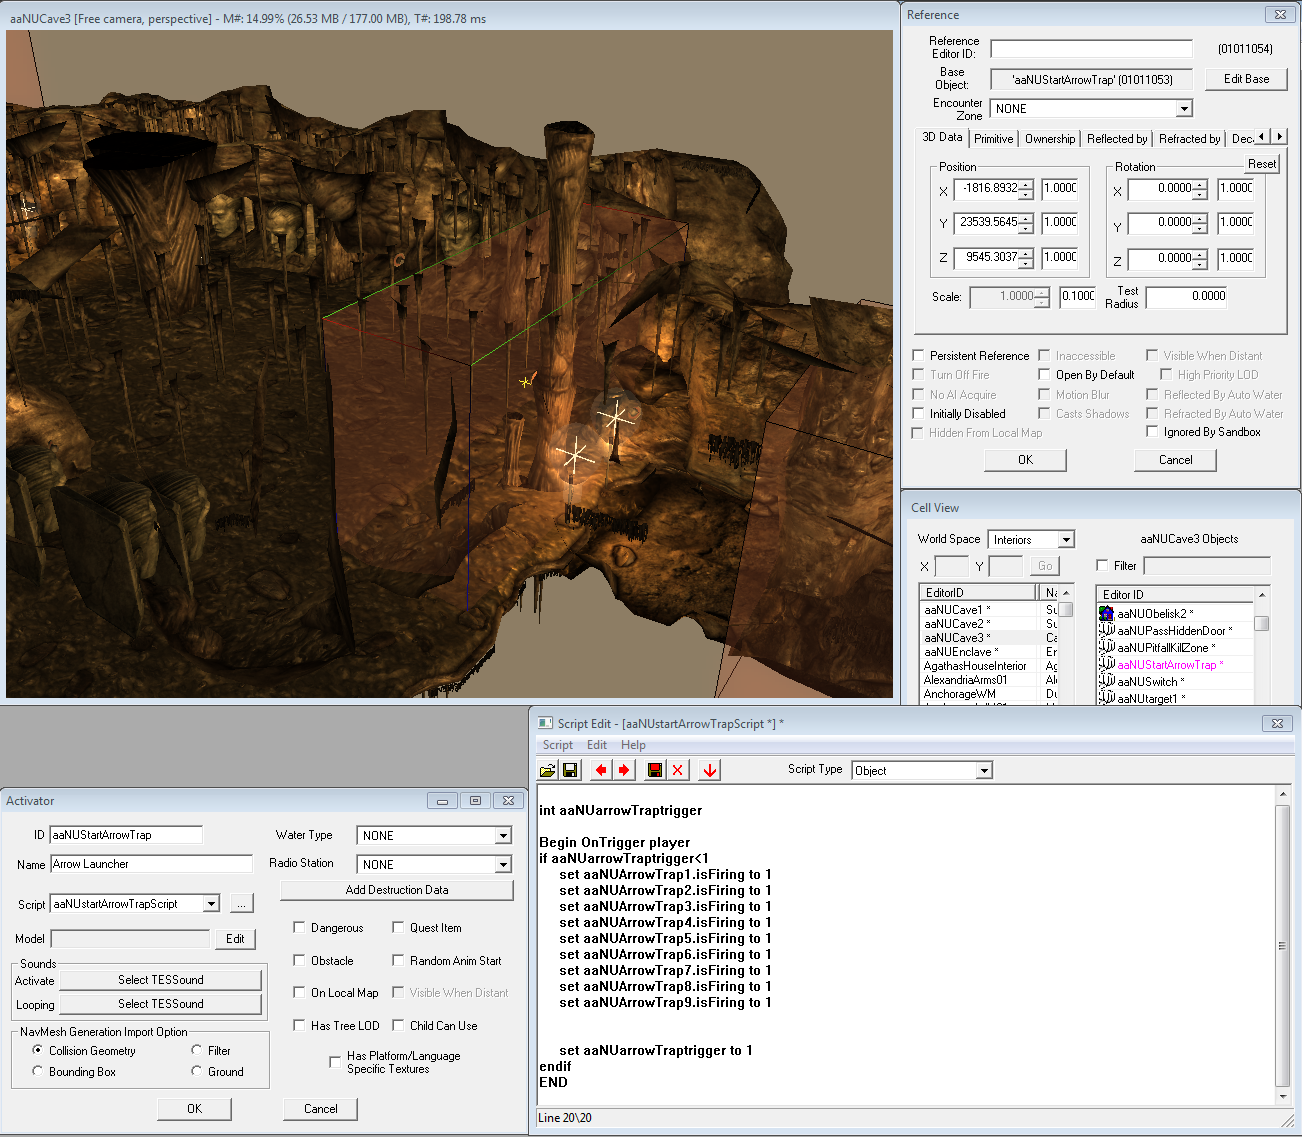Enable the Persistent Reference checkbox
This screenshot has height=1137, width=1302.
[918, 356]
